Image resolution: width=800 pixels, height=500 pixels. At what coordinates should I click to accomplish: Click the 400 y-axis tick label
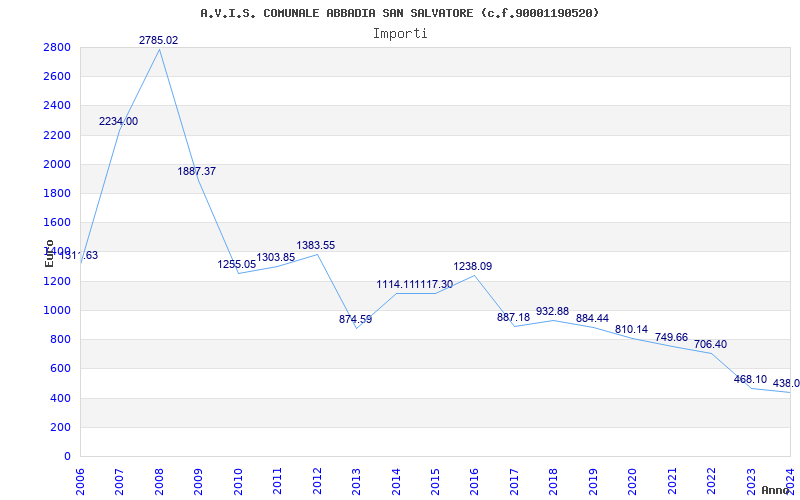[x=60, y=398]
